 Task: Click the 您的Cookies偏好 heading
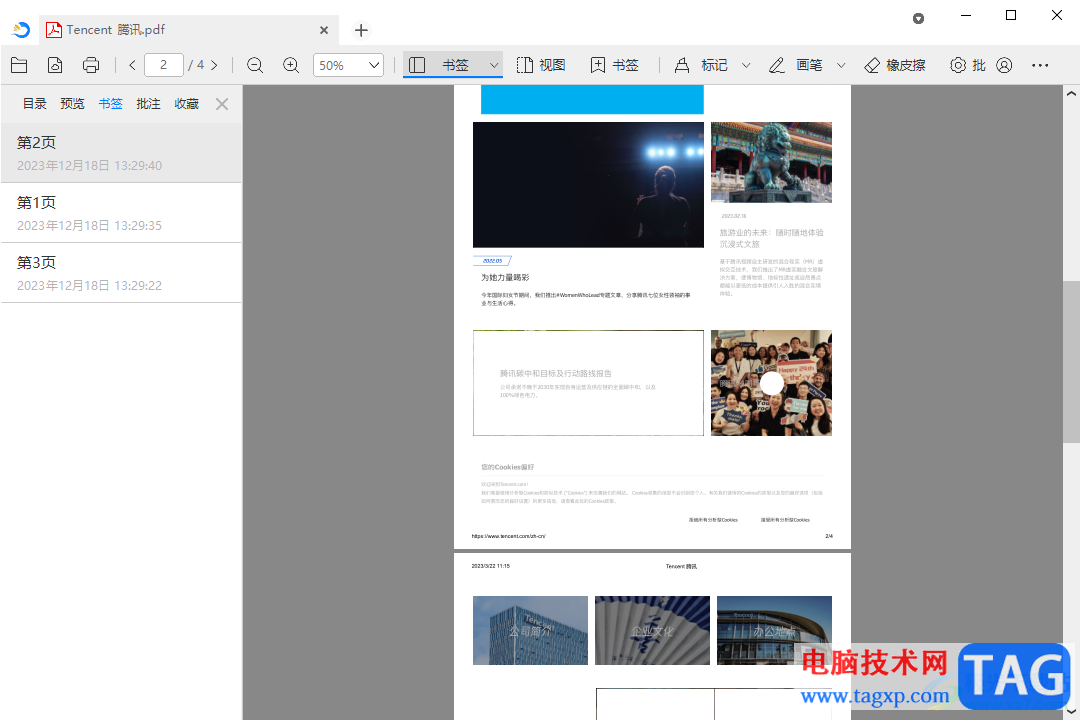pyautogui.click(x=507, y=467)
